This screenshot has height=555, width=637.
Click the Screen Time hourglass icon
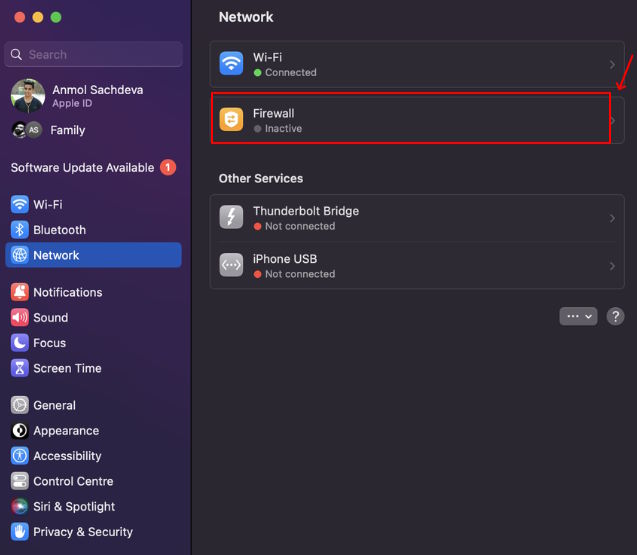tap(20, 368)
